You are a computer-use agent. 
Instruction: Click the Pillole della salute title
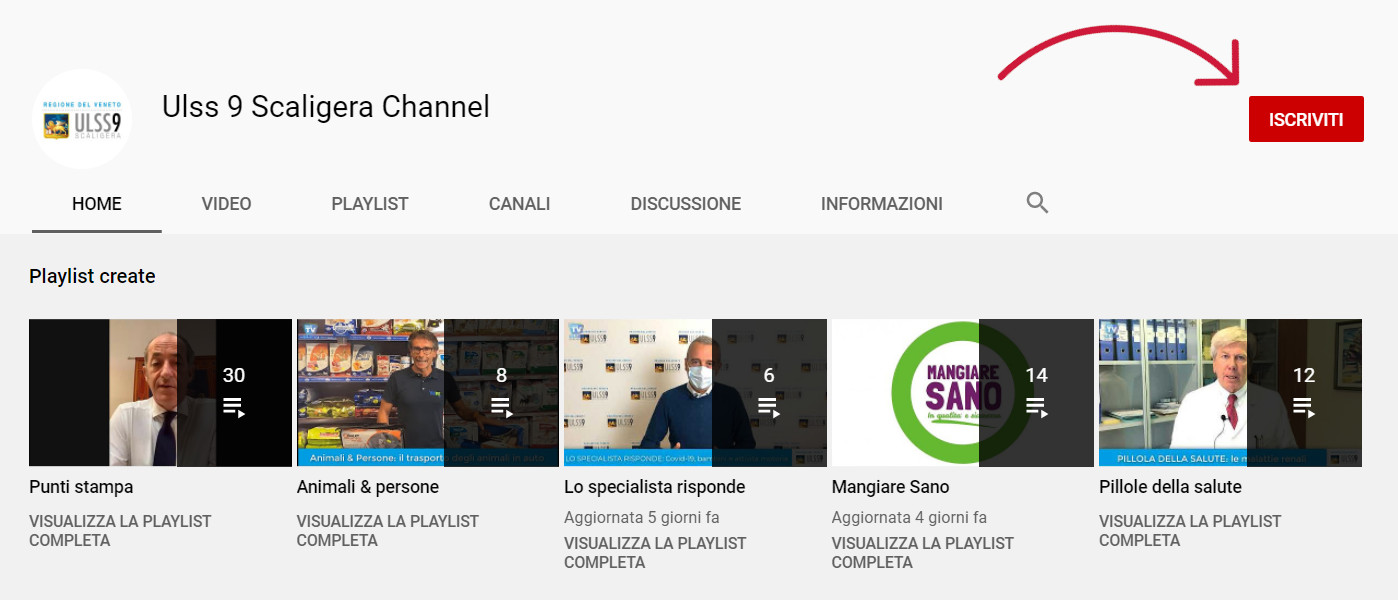tap(1170, 487)
